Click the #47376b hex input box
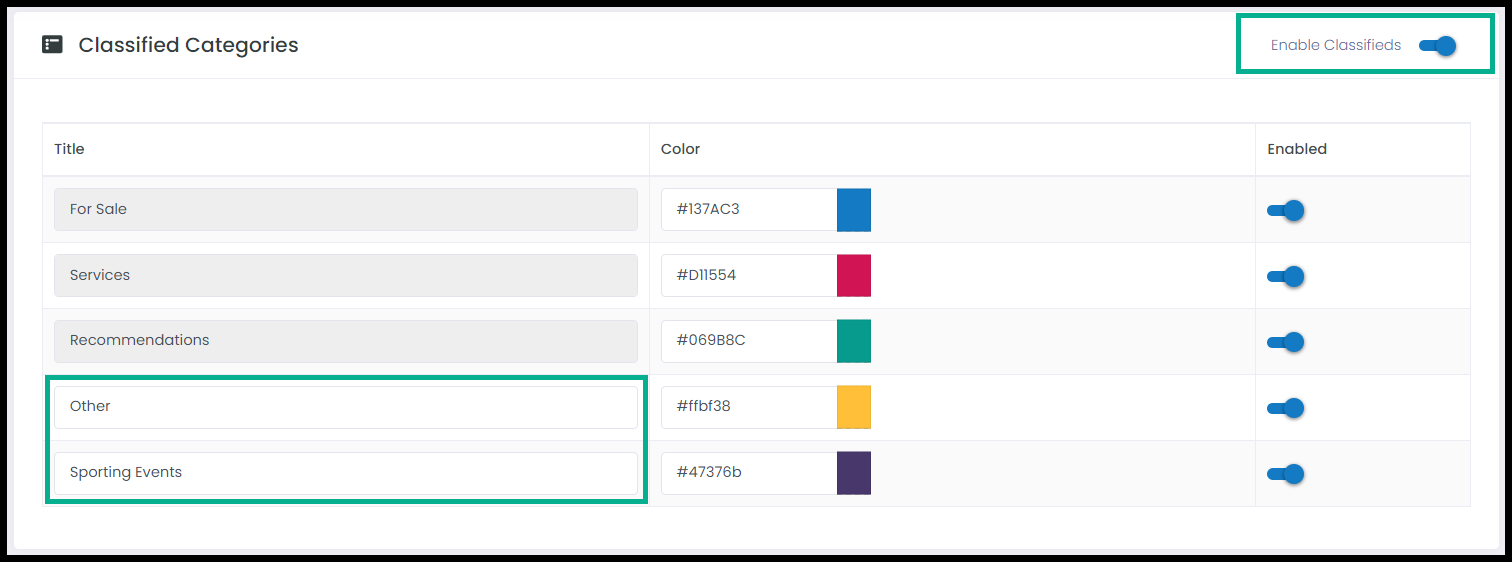Screen dimensions: 1512x562 click(x=749, y=473)
